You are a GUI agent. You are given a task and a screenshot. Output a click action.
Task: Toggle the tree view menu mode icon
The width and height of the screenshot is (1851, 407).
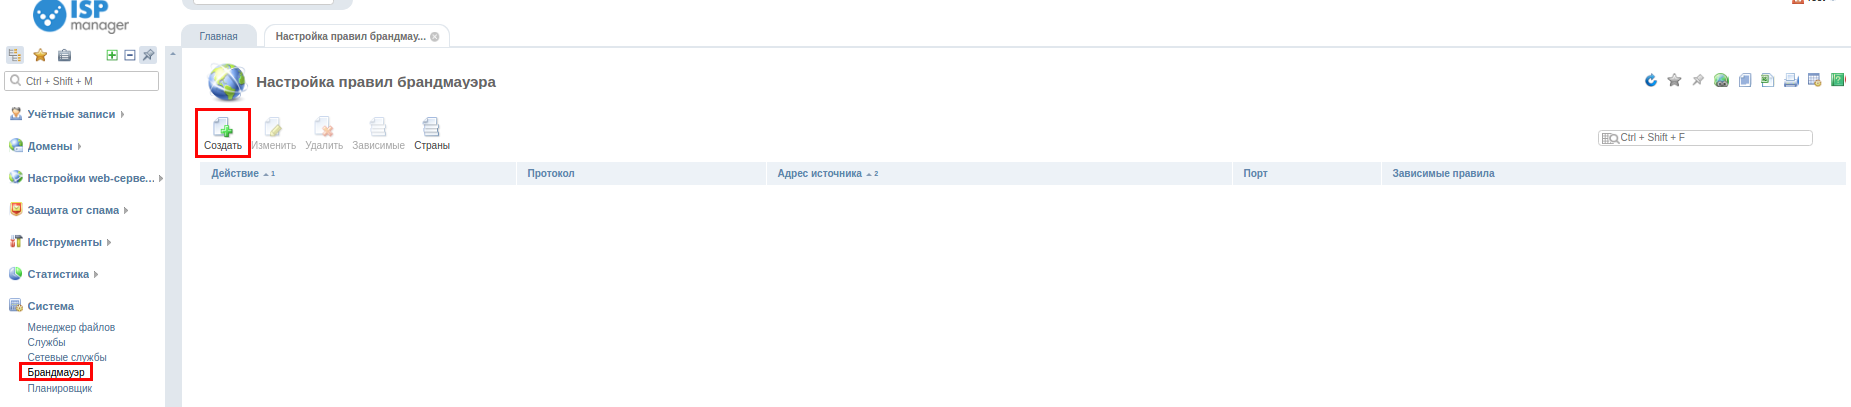[x=15, y=55]
